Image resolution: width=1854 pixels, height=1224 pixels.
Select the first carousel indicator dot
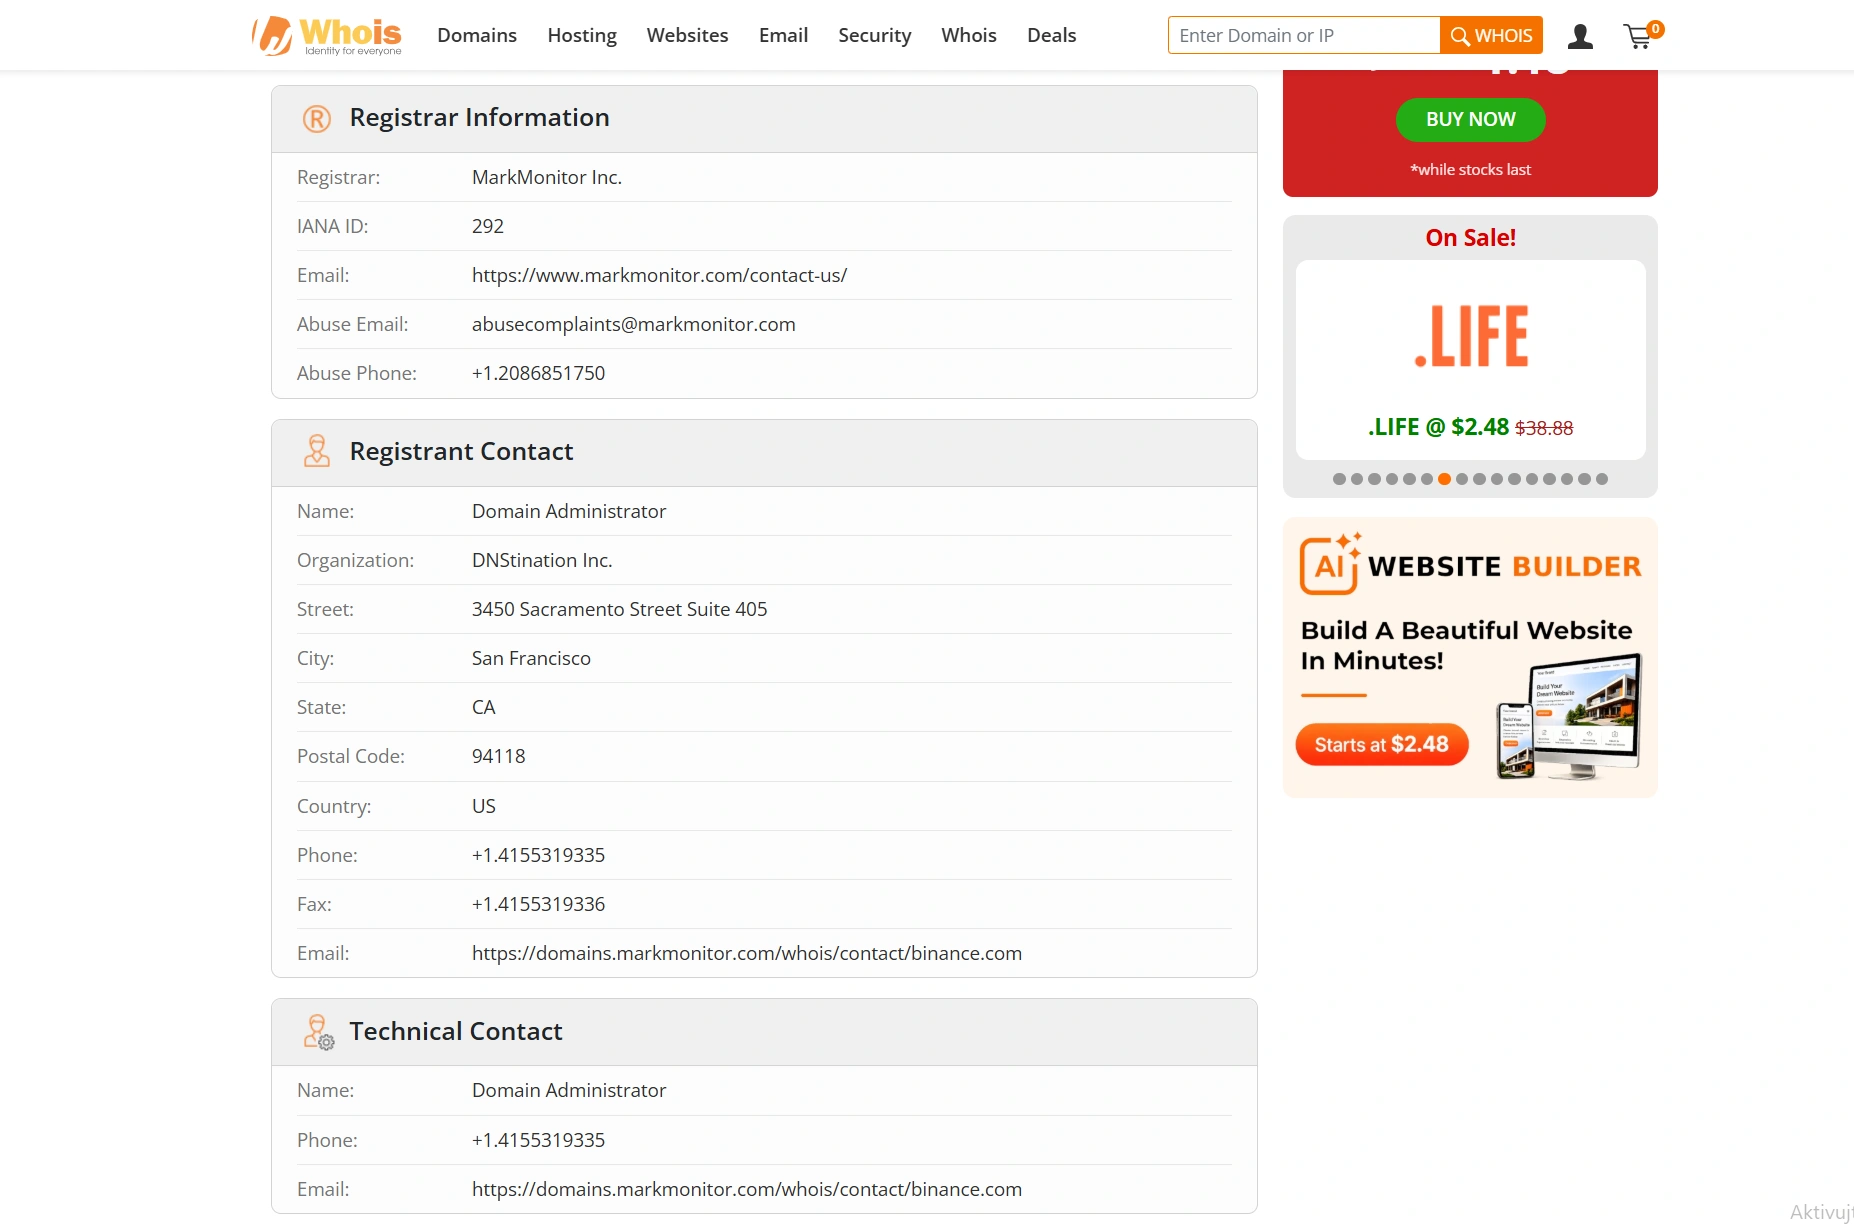pyautogui.click(x=1338, y=479)
